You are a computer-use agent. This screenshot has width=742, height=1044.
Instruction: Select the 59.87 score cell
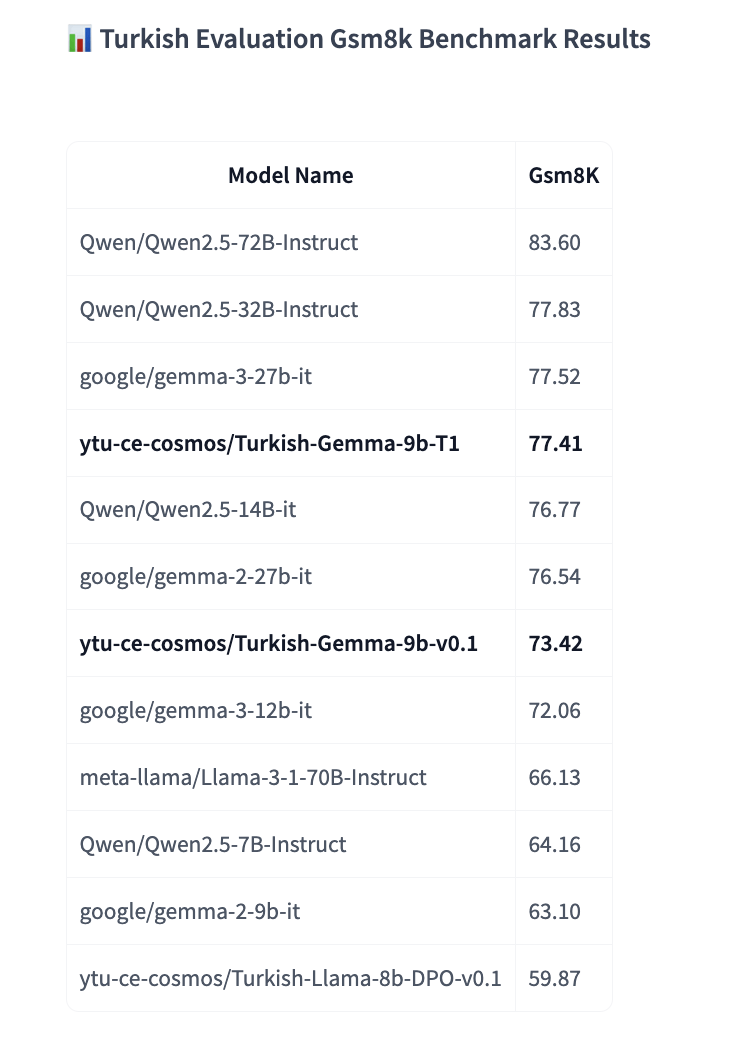pyautogui.click(x=555, y=979)
